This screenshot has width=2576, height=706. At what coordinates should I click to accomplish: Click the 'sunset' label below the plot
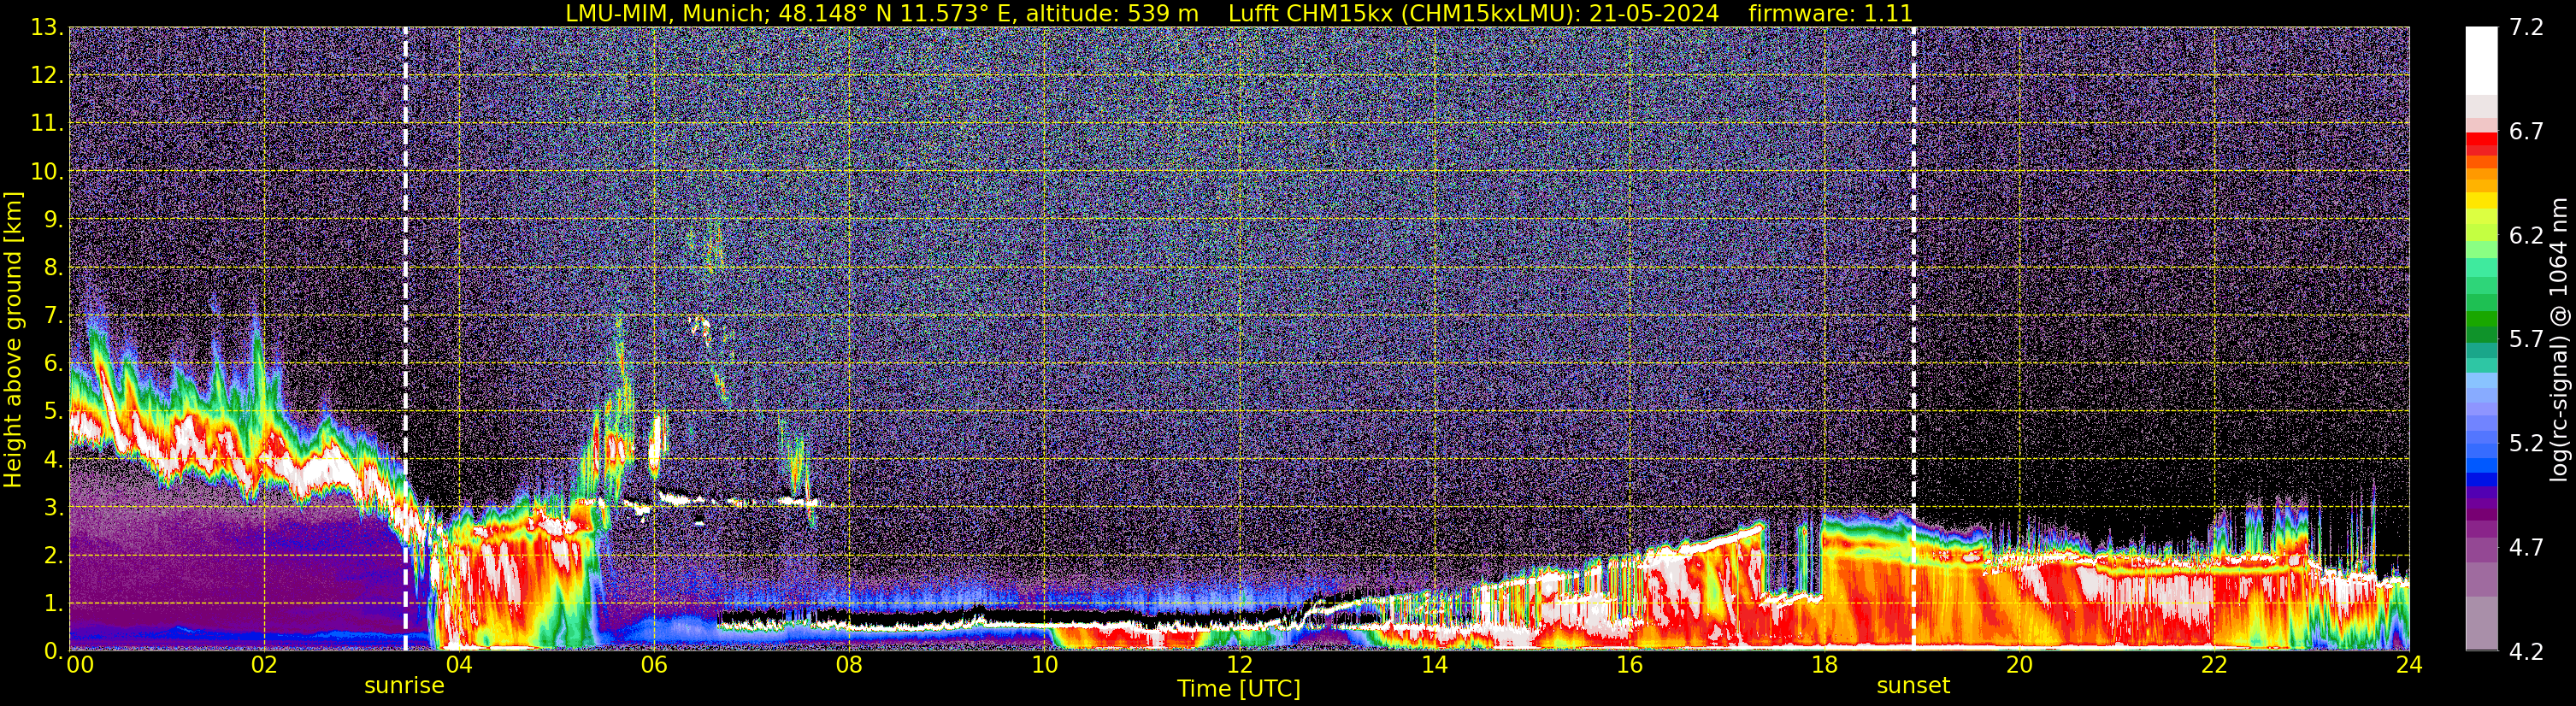(1913, 686)
